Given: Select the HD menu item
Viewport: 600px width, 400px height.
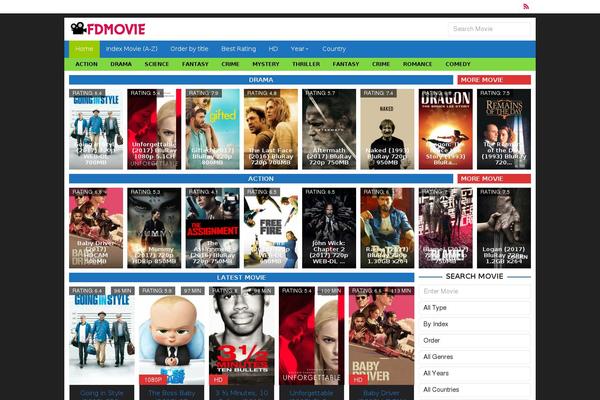Looking at the screenshot, I should point(273,49).
